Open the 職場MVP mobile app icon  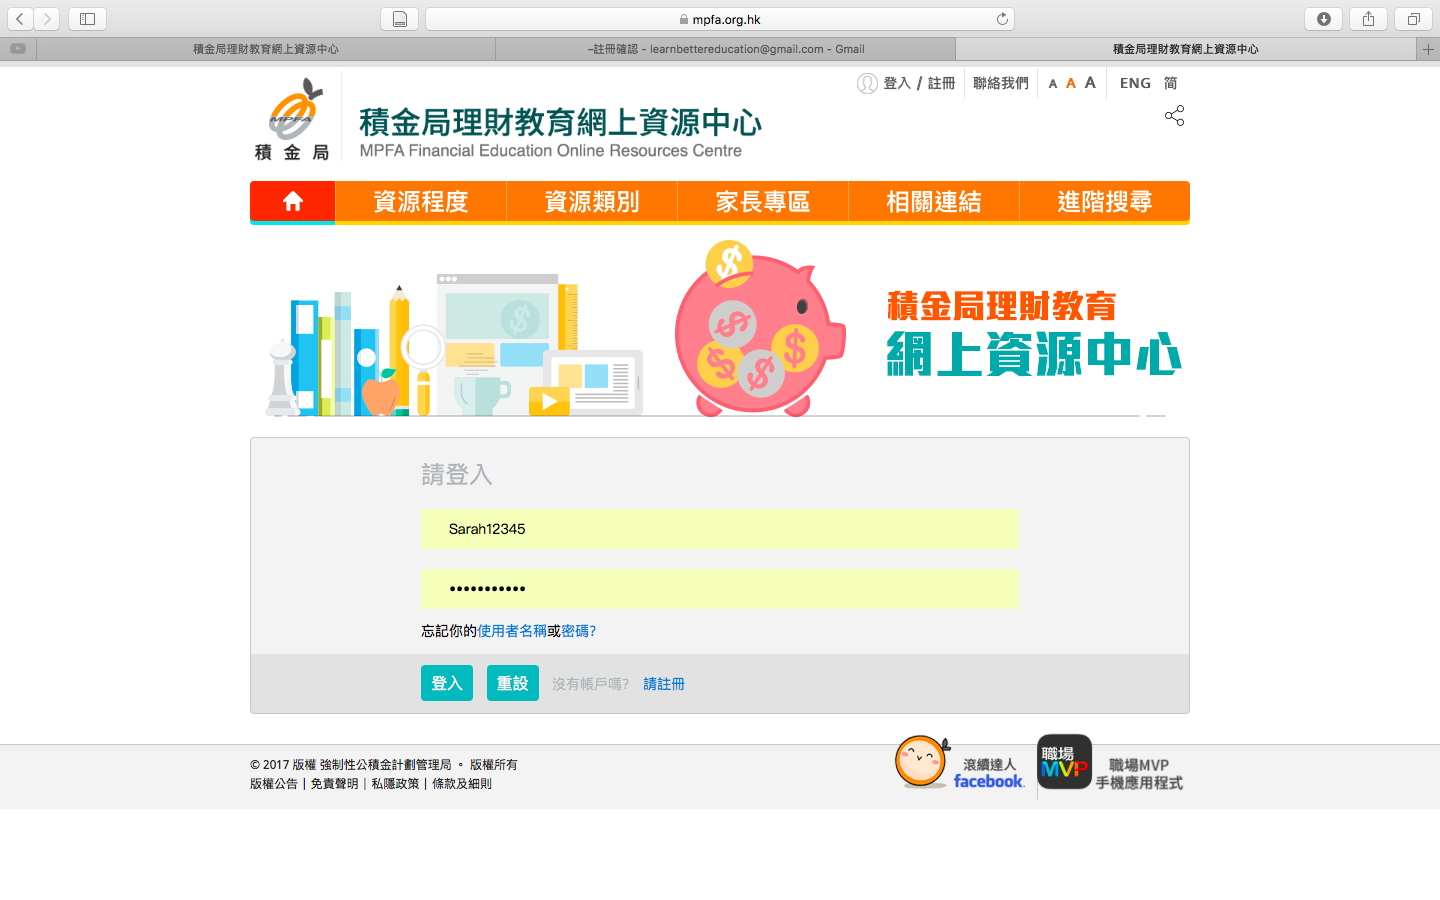tap(1064, 763)
